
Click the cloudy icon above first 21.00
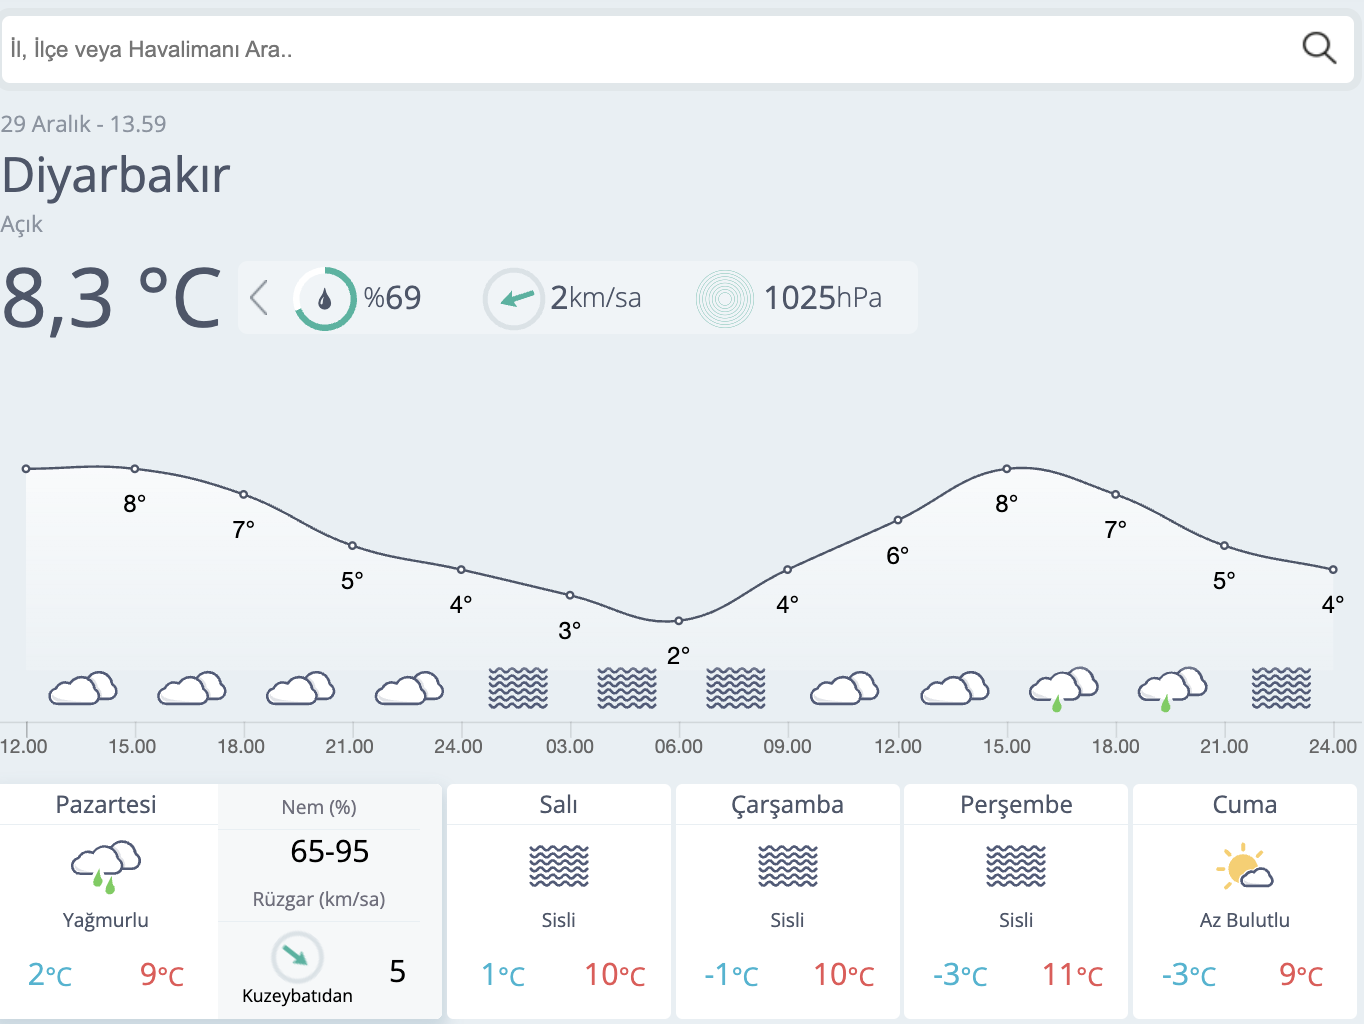300,688
